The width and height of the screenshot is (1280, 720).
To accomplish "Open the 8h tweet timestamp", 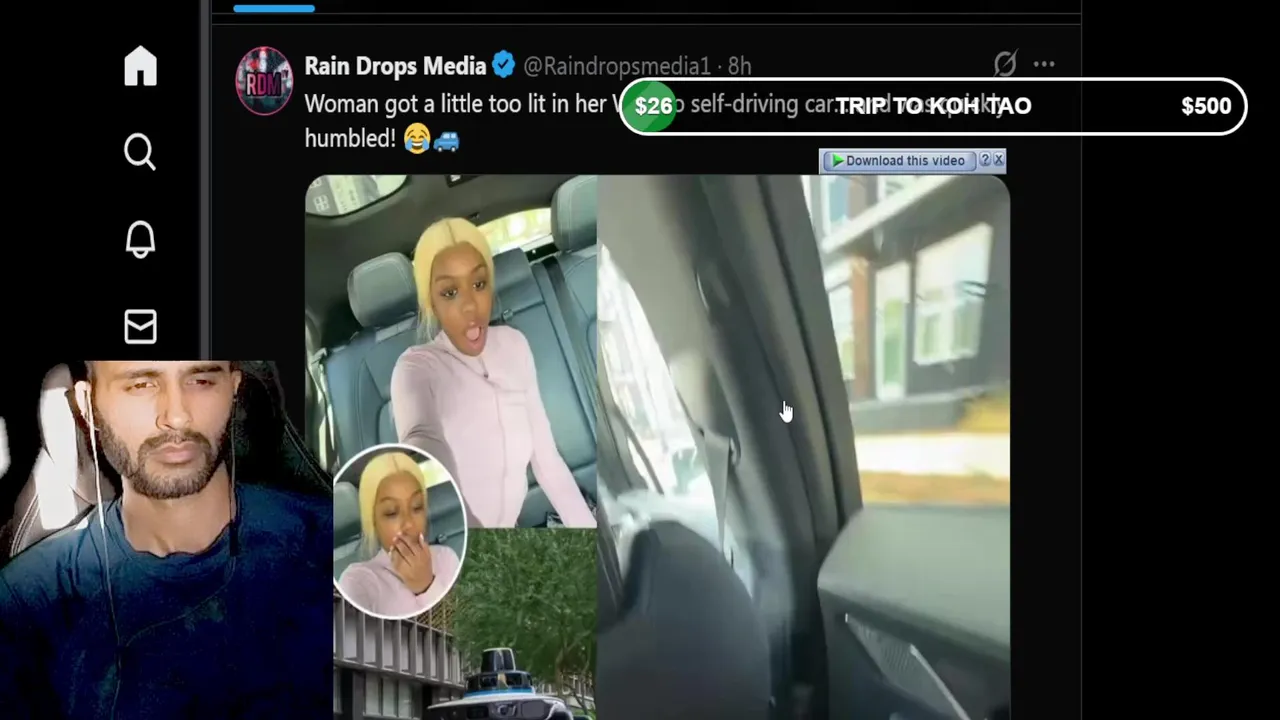I will tap(739, 66).
